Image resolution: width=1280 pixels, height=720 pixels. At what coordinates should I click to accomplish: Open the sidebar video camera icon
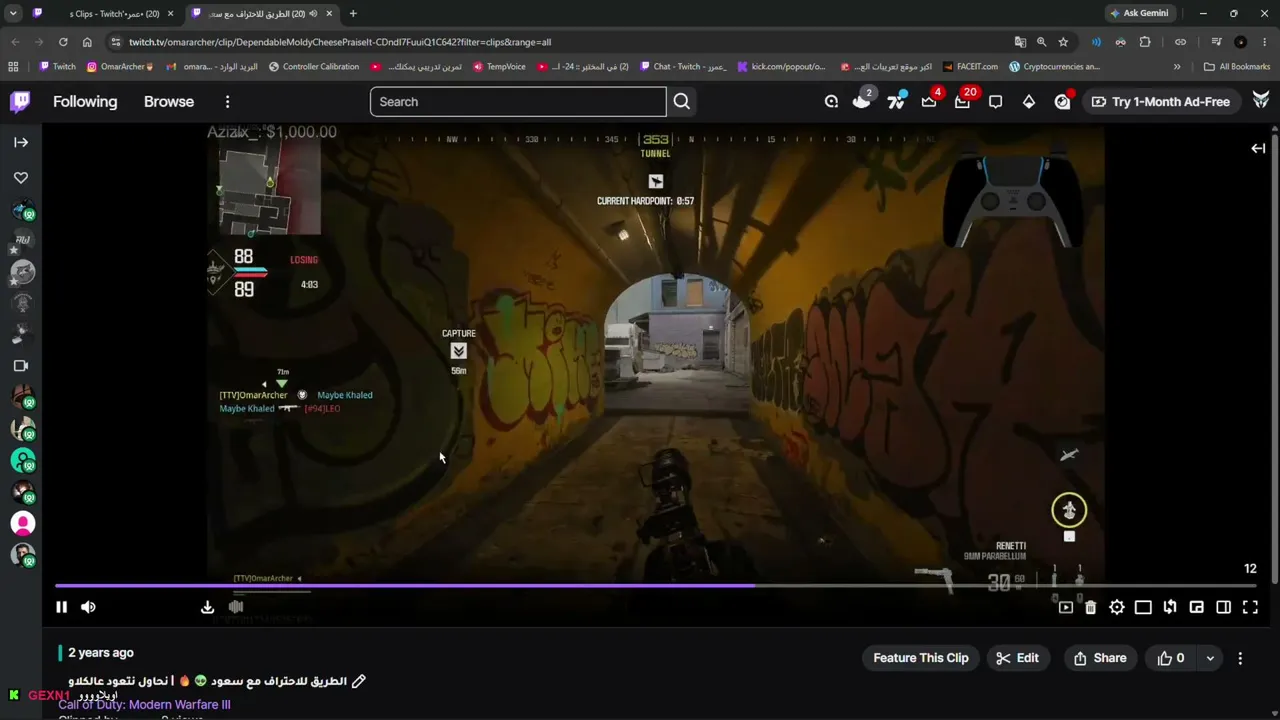[21, 366]
